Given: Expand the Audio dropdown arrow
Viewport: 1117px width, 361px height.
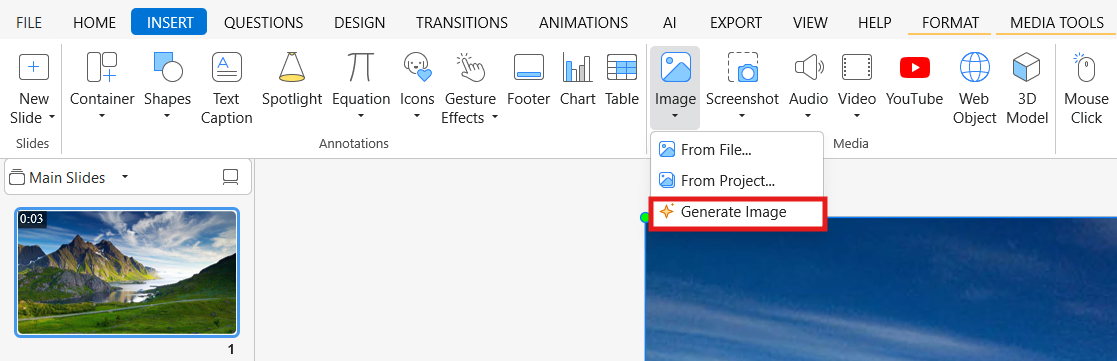Looking at the screenshot, I should click(x=809, y=117).
